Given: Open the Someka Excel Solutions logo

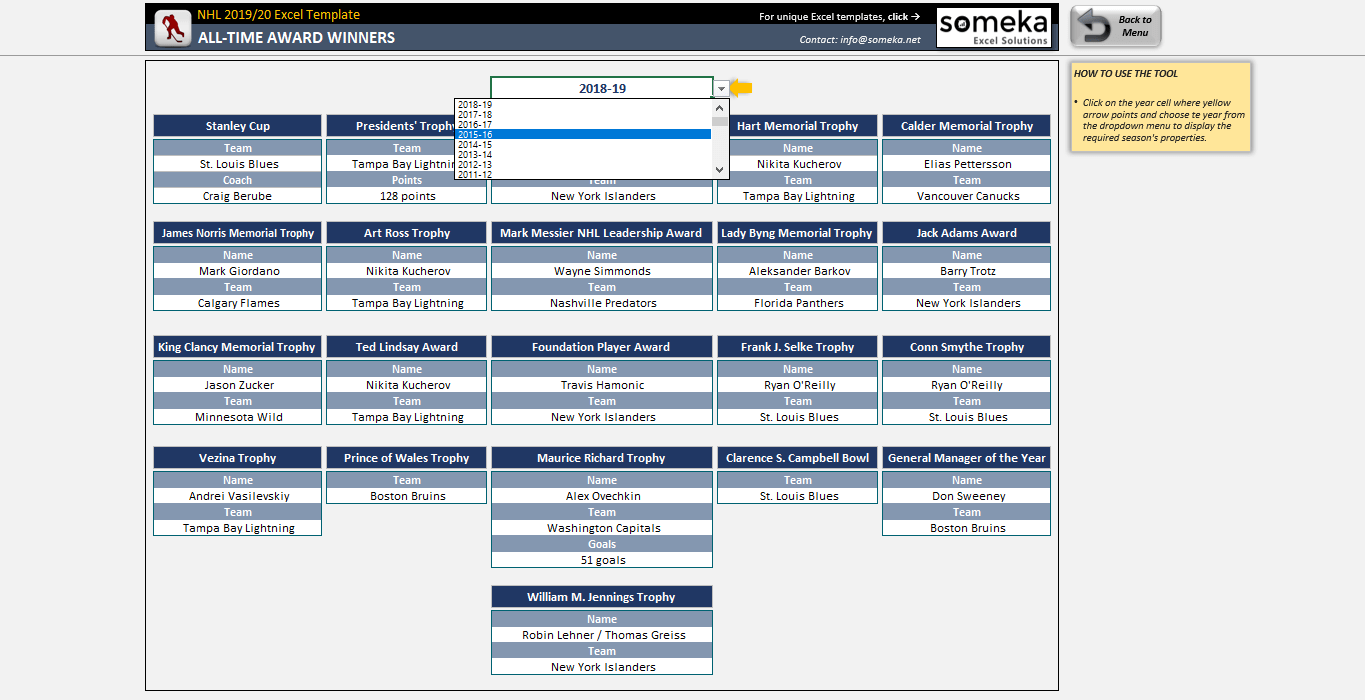Looking at the screenshot, I should [993, 27].
